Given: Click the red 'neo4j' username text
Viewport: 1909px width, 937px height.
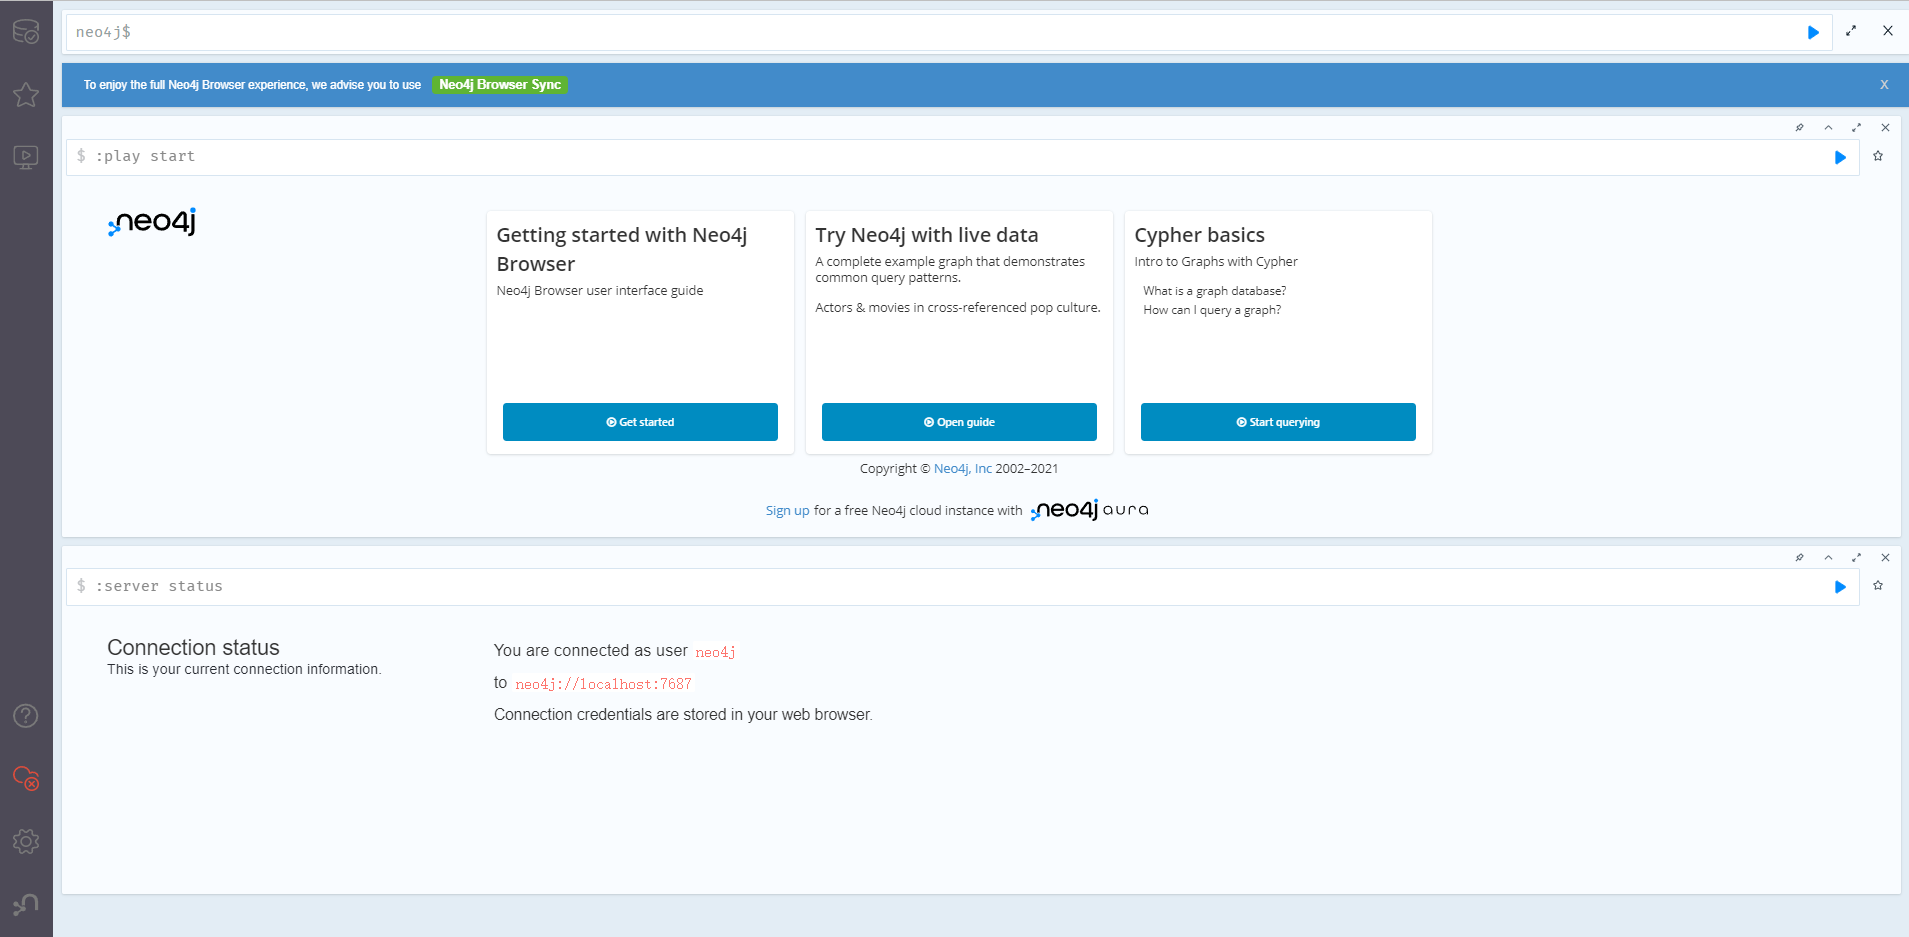Looking at the screenshot, I should [715, 652].
